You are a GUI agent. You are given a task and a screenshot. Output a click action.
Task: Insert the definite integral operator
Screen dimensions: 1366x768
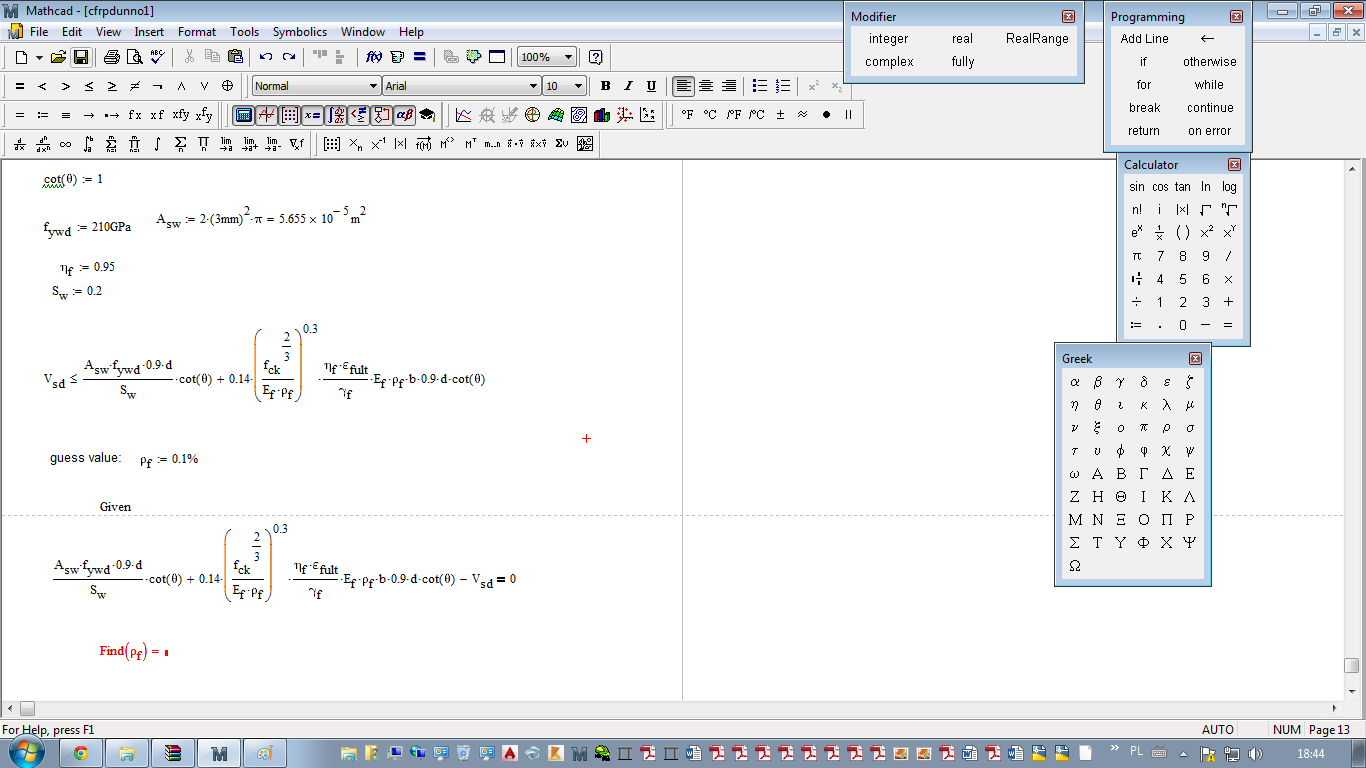[89, 144]
